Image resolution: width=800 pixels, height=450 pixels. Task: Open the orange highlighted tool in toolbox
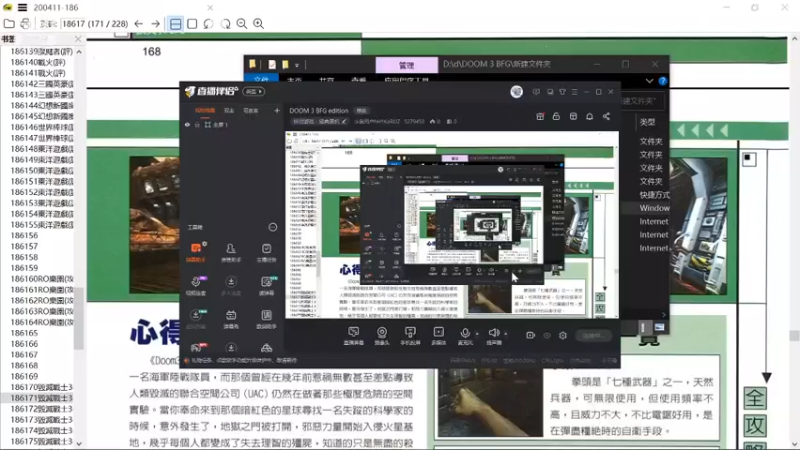[195, 252]
